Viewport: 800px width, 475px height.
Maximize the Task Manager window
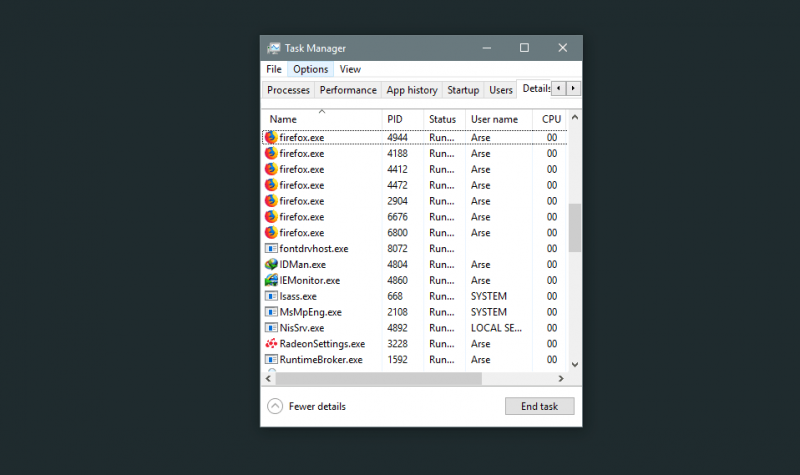(524, 48)
